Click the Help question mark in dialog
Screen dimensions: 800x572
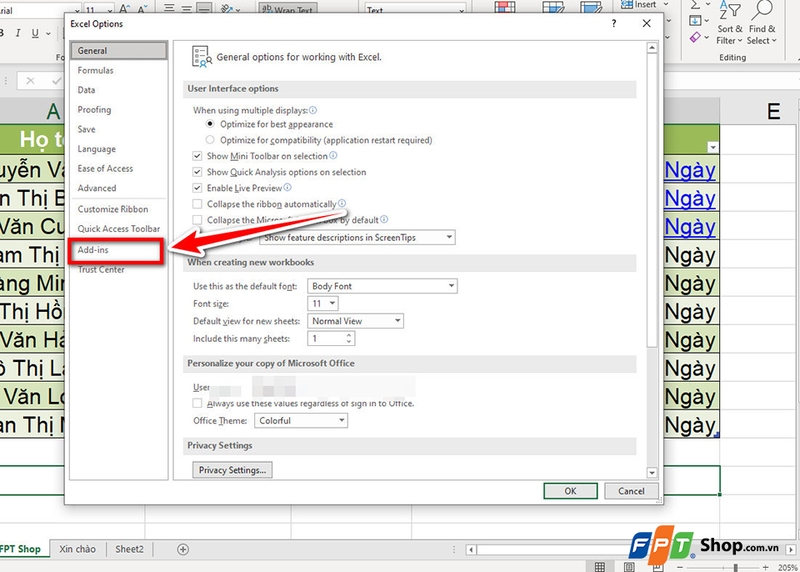pyautogui.click(x=614, y=23)
